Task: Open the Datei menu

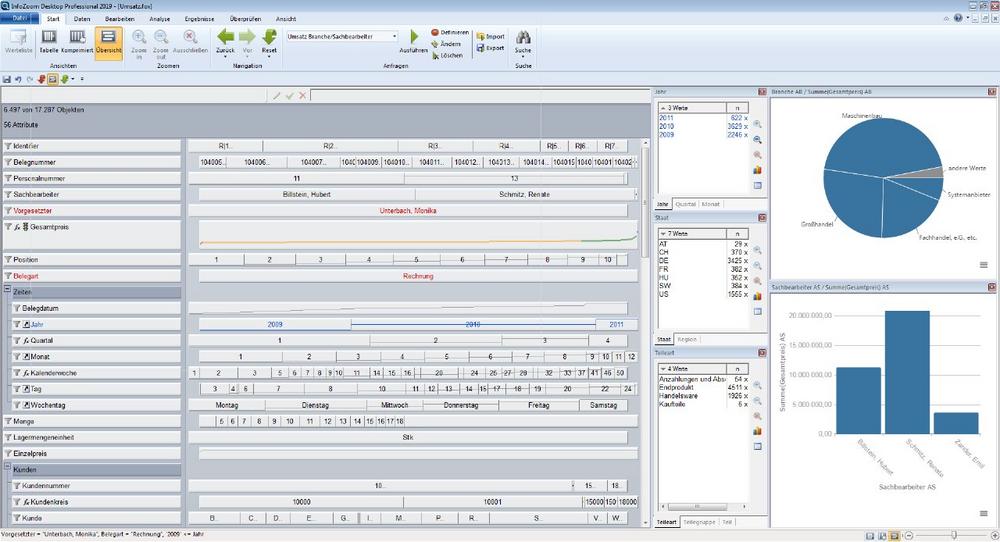Action: pos(19,18)
